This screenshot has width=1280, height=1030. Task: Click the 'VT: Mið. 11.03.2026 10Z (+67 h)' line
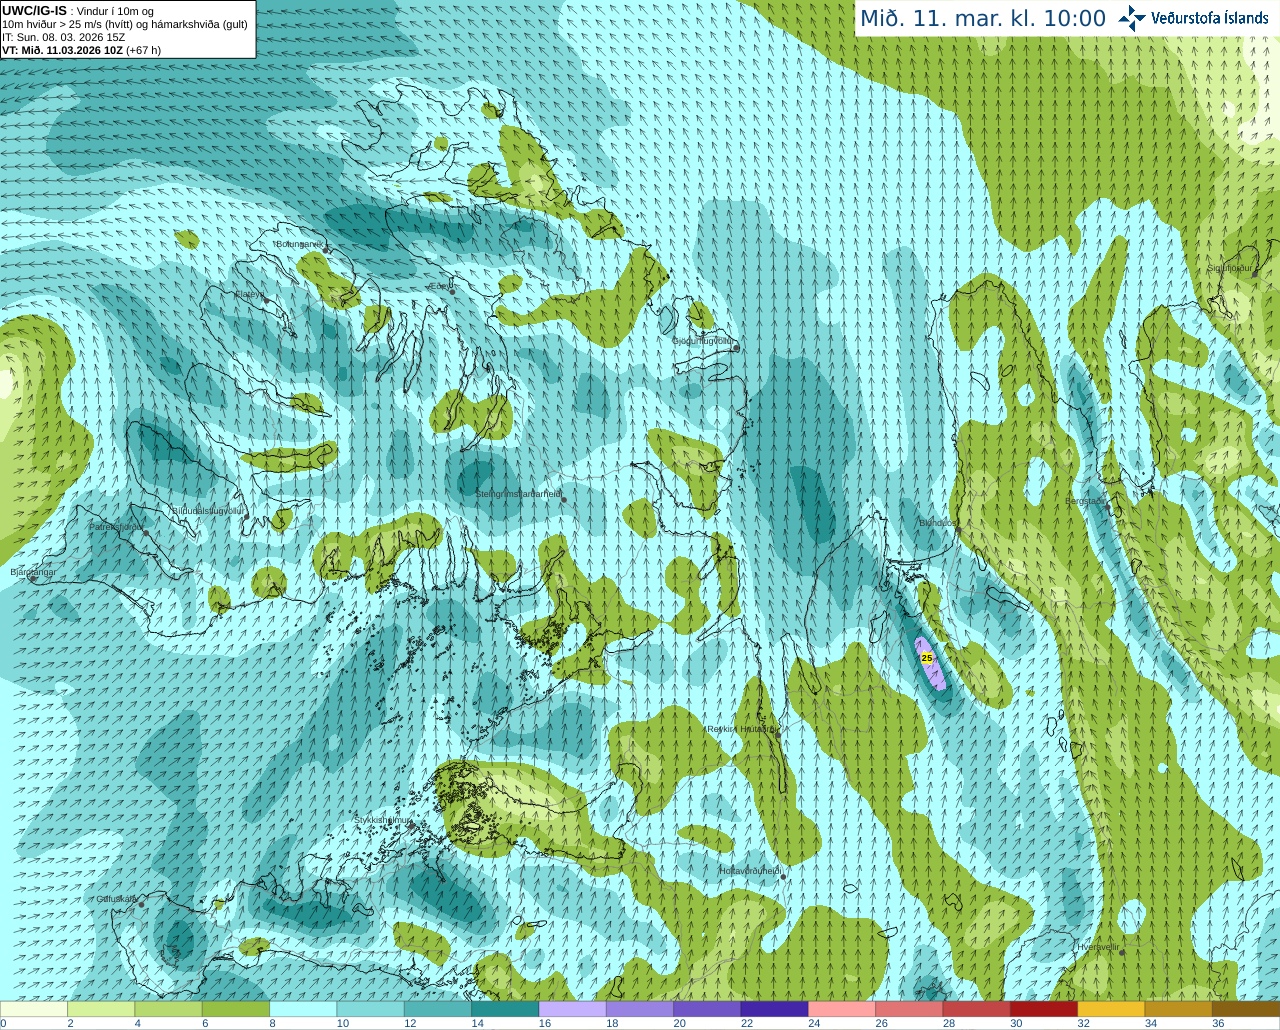81,50
